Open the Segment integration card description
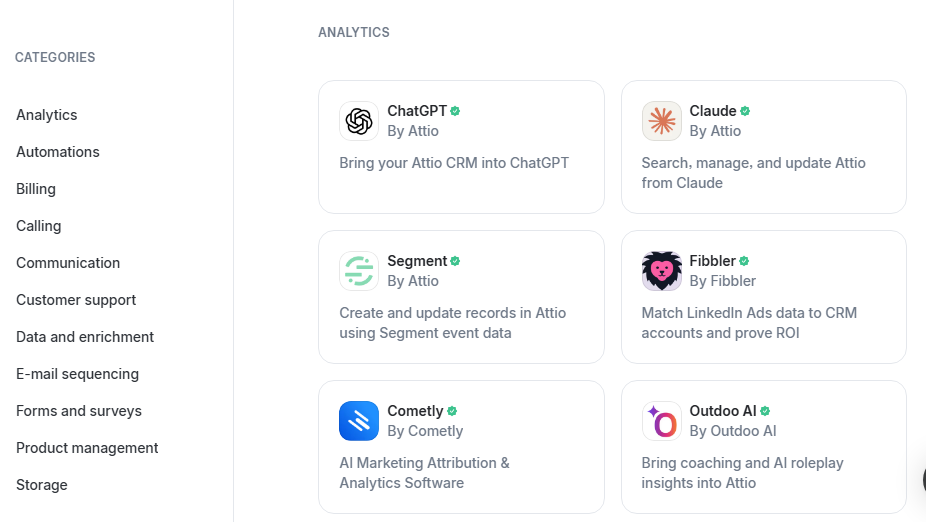 click(453, 323)
